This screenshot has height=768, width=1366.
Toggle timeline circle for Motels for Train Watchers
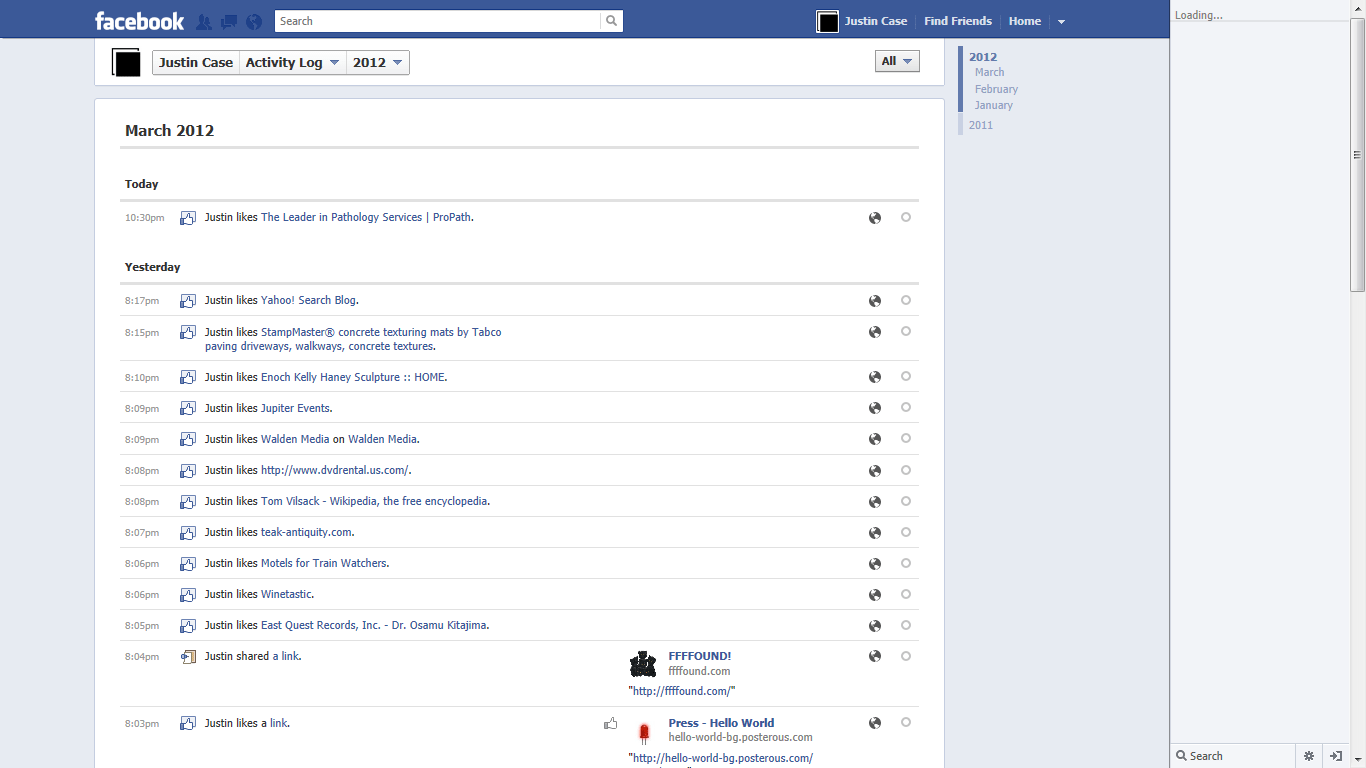coord(906,563)
